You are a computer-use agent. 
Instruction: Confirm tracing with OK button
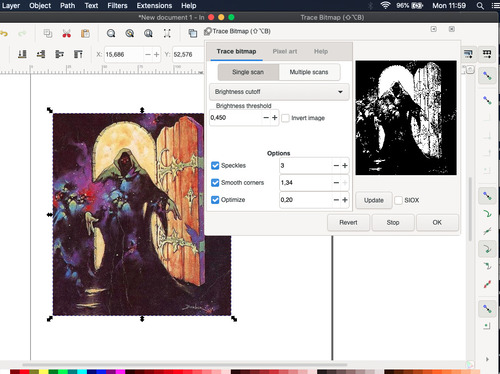click(x=437, y=222)
